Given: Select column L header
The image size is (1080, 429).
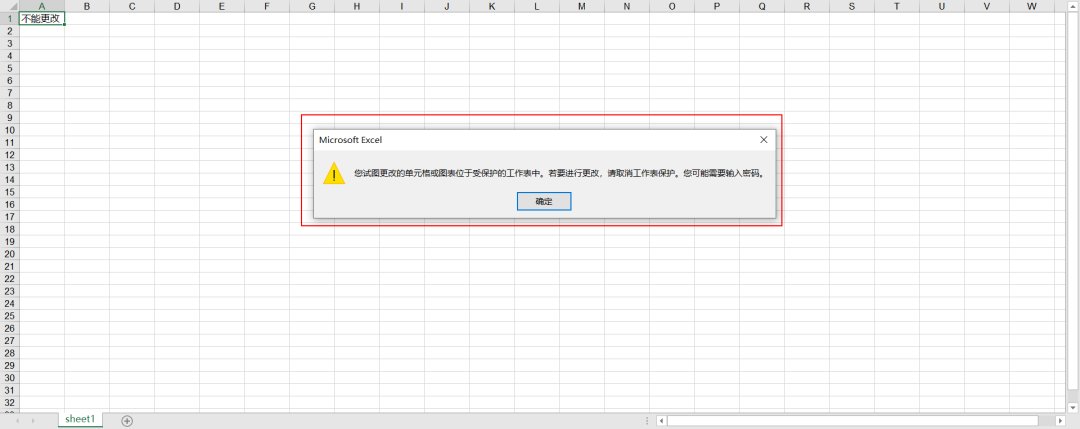Looking at the screenshot, I should 537,6.
